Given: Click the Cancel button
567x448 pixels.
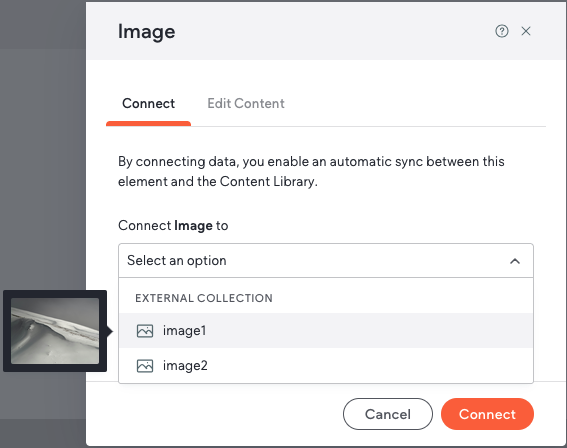Looking at the screenshot, I should 388,414.
